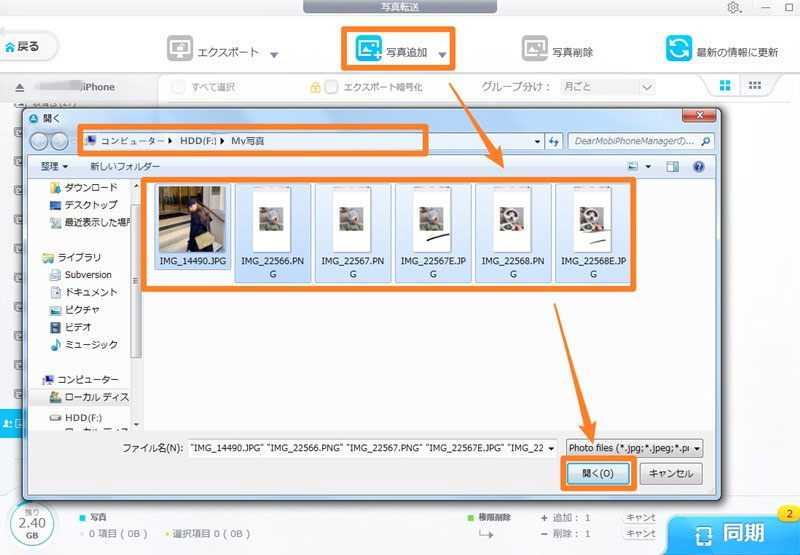Close the 開く dialog

(699, 116)
